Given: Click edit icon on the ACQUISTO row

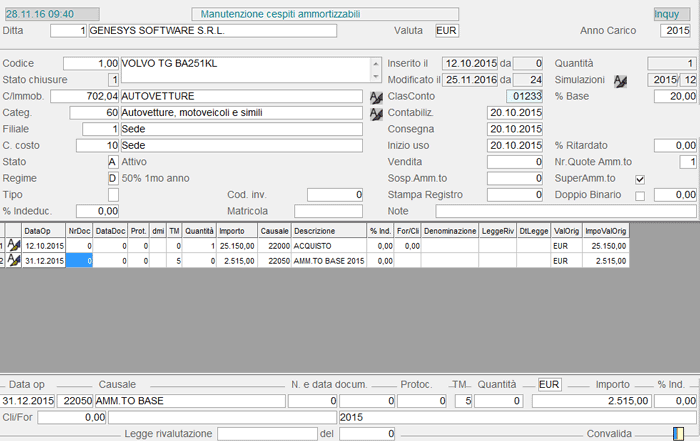Looking at the screenshot, I should click(14, 245).
